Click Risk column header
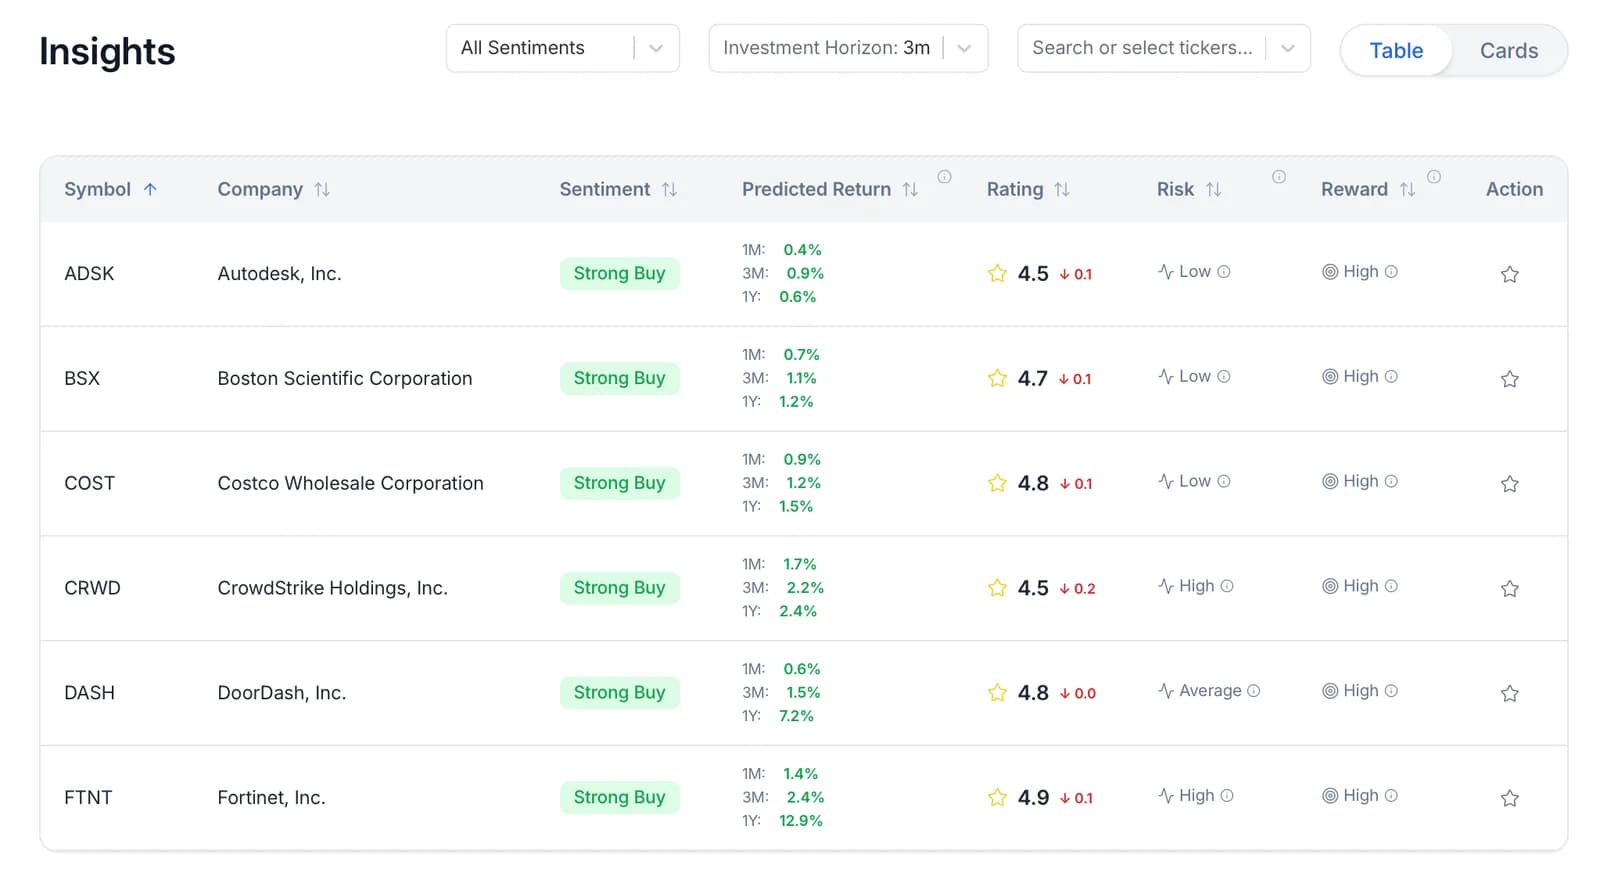The height and width of the screenshot is (884, 1600). click(x=1175, y=189)
